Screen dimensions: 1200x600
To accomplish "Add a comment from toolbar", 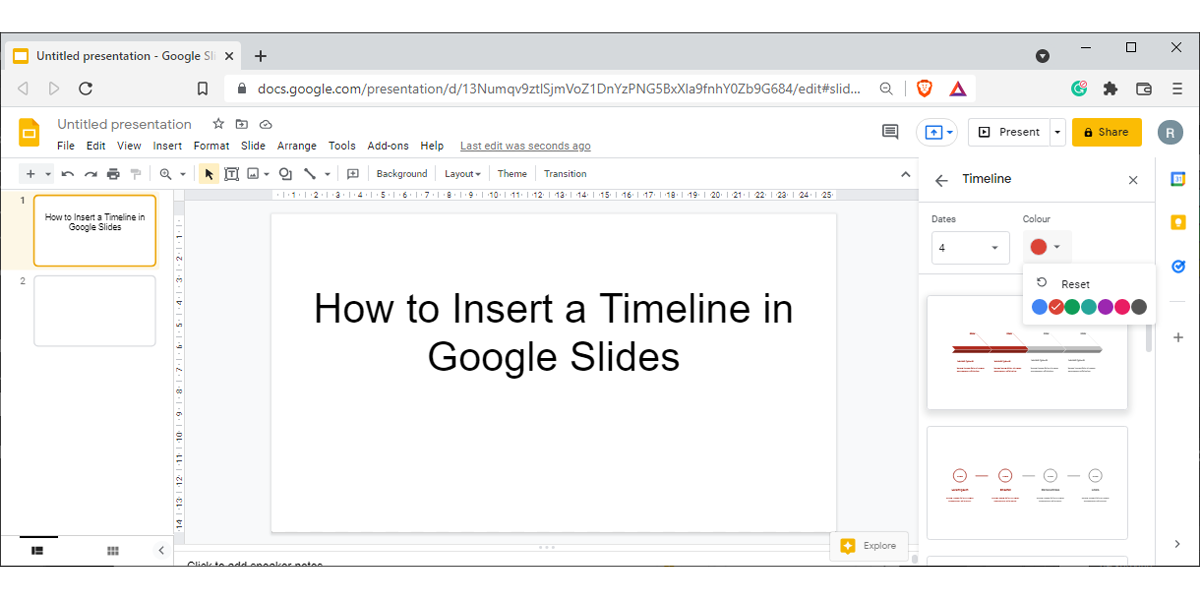I will pyautogui.click(x=352, y=174).
